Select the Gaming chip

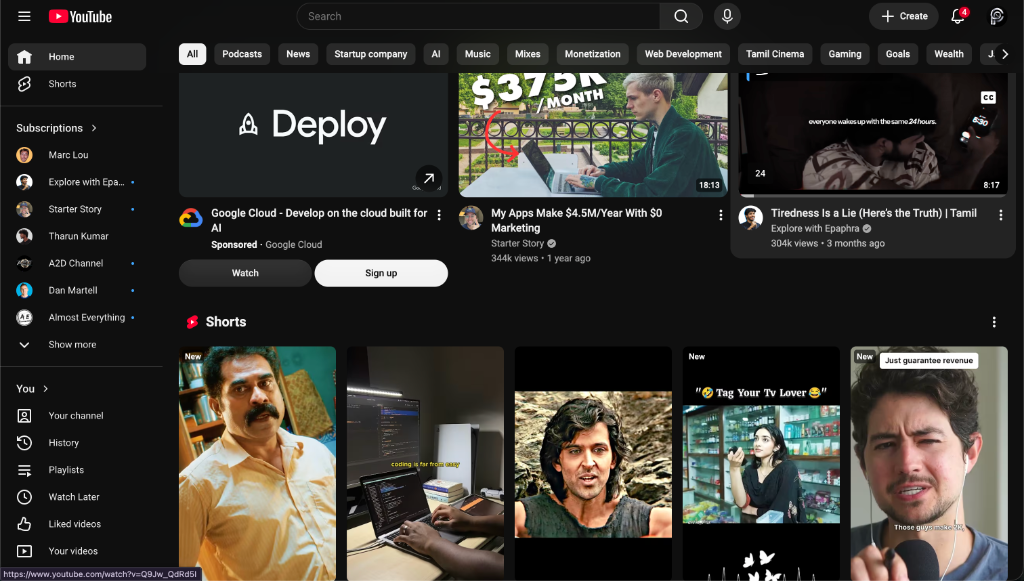click(x=845, y=54)
